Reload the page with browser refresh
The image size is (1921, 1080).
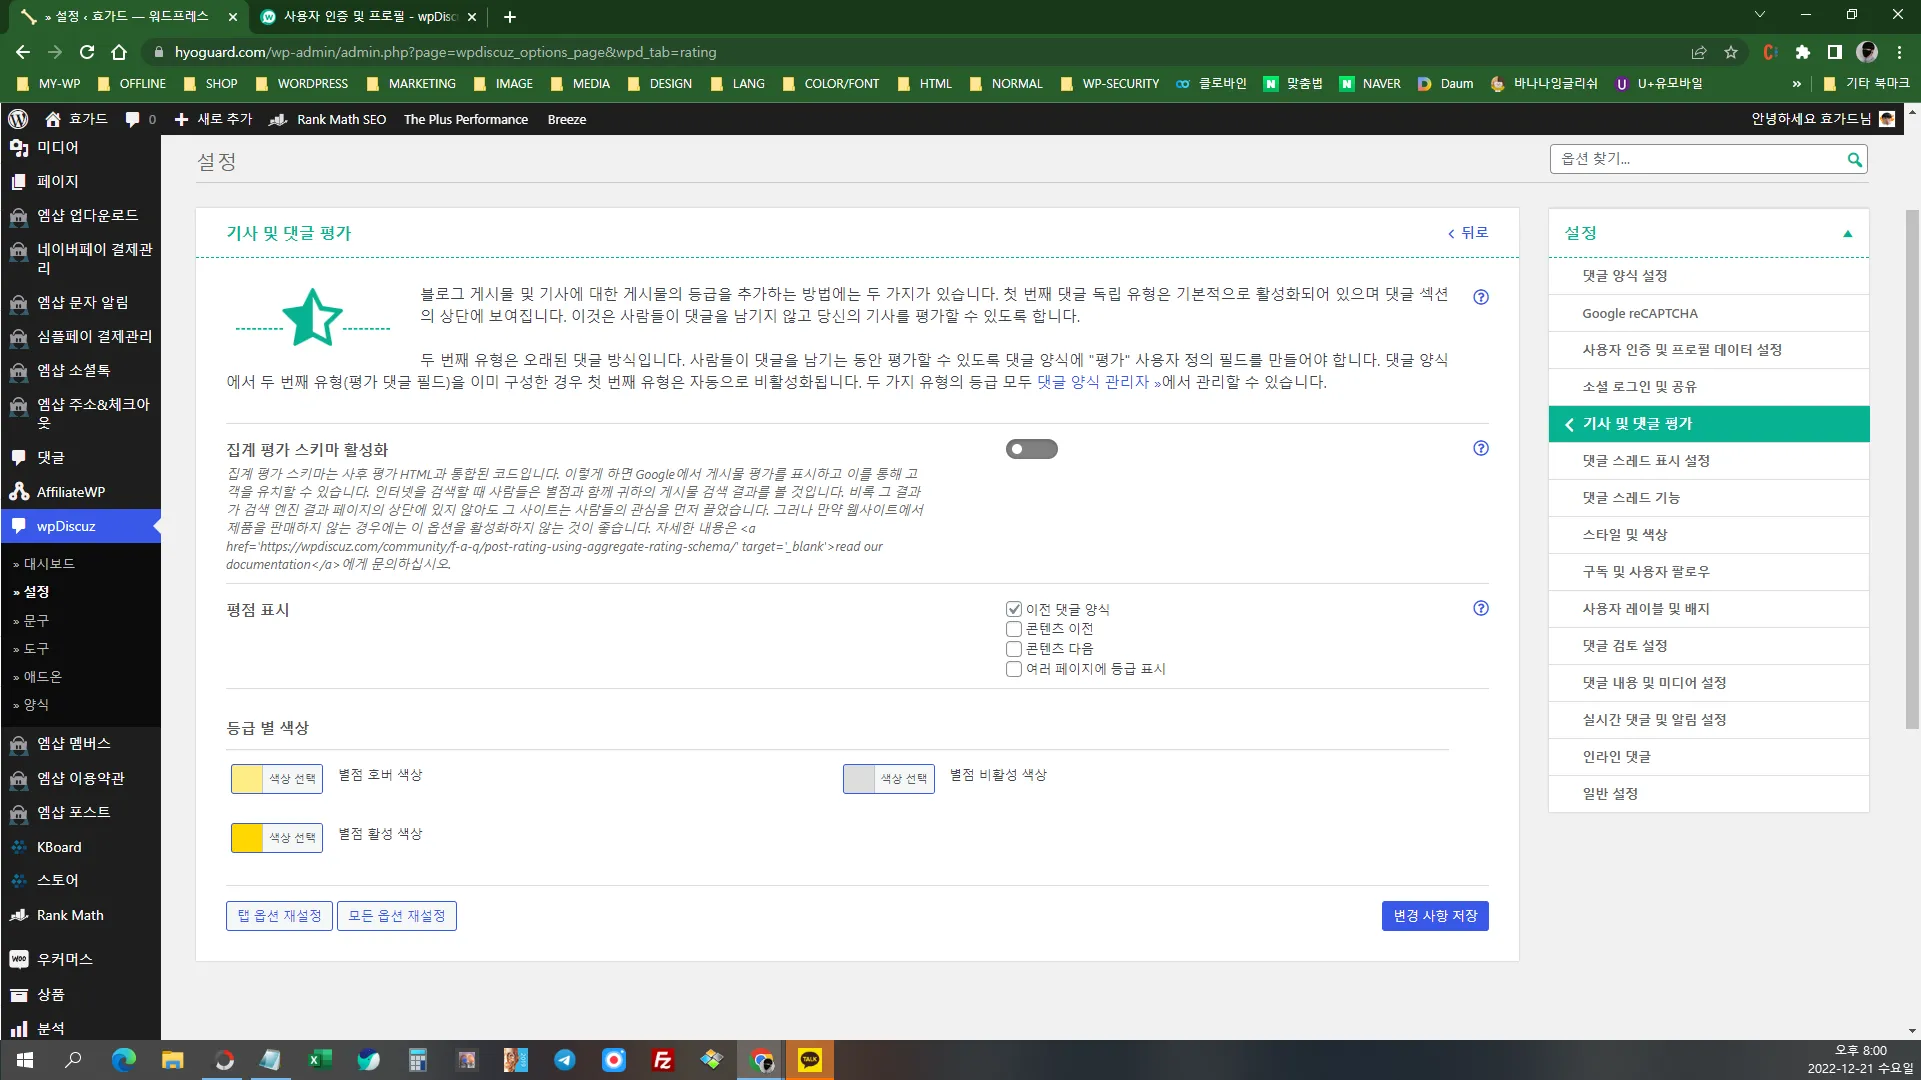[87, 52]
